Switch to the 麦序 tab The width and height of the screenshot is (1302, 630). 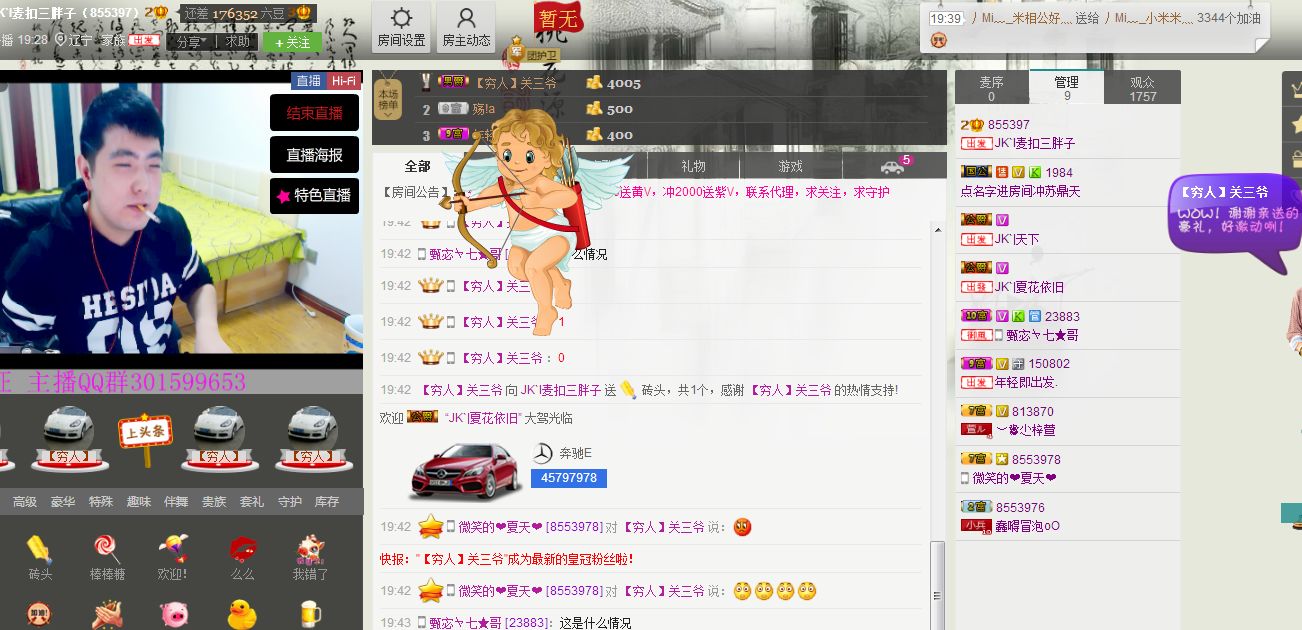991,88
